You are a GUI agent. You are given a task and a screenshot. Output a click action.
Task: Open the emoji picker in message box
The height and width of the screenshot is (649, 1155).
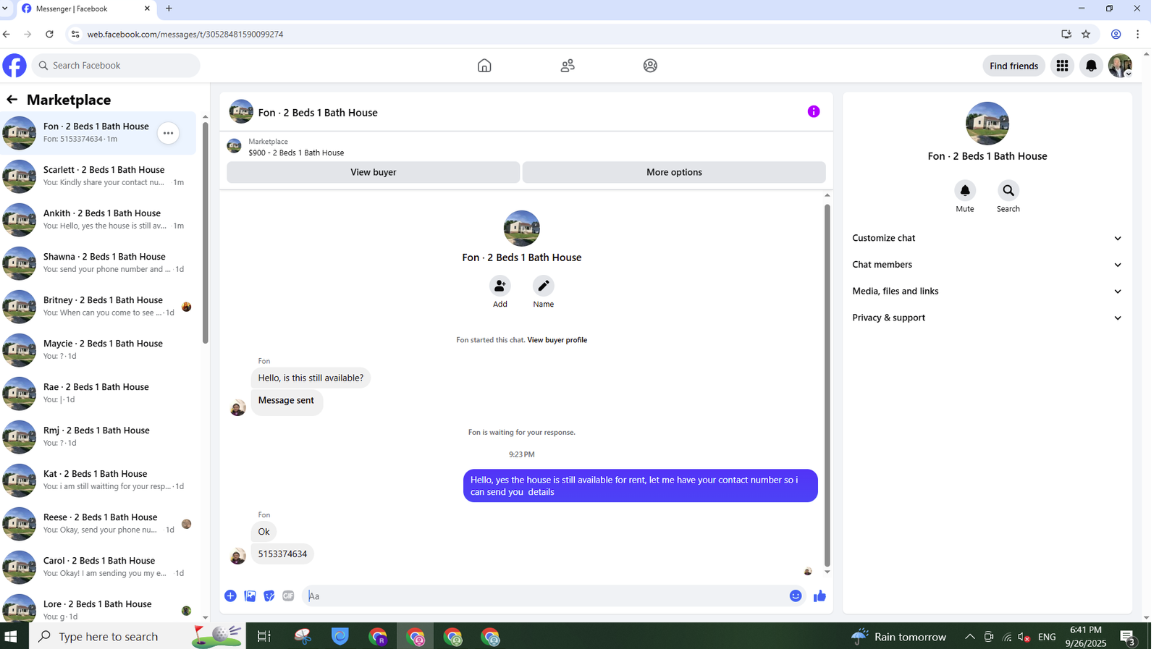pos(796,596)
